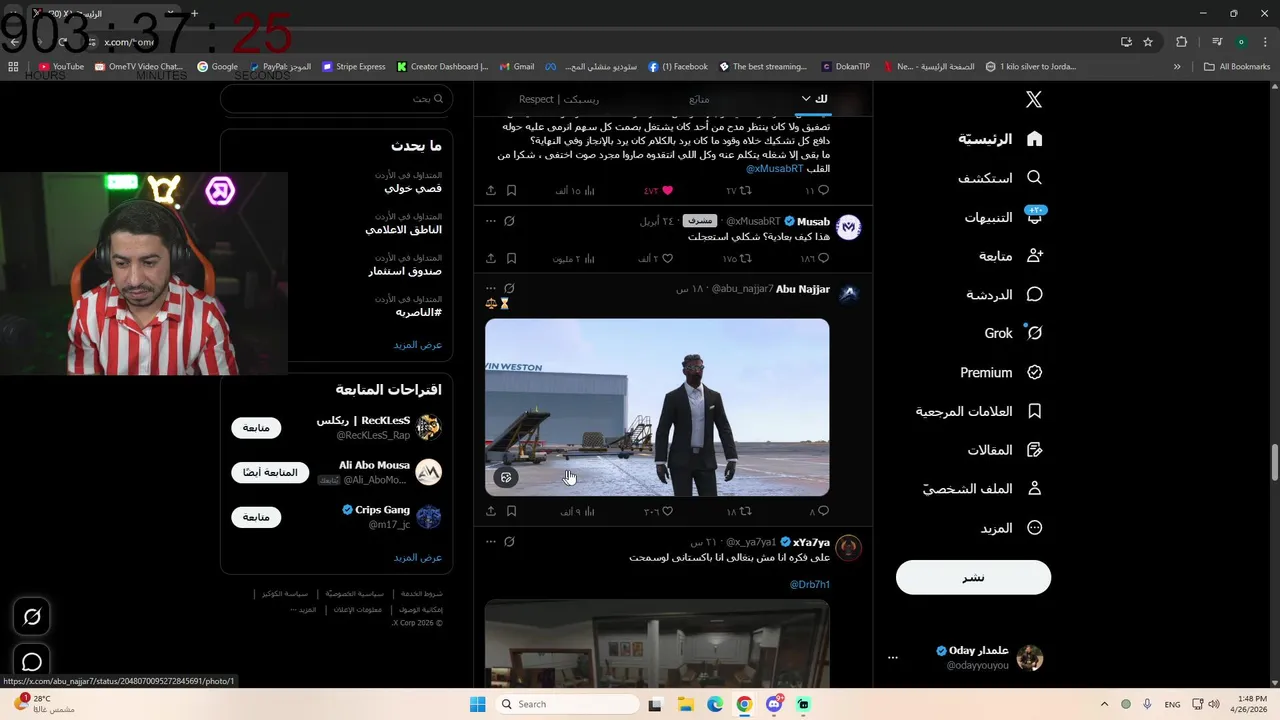The width and height of the screenshot is (1280, 720).
Task: Open المقالات articles in sidebar
Action: pos(1004,450)
